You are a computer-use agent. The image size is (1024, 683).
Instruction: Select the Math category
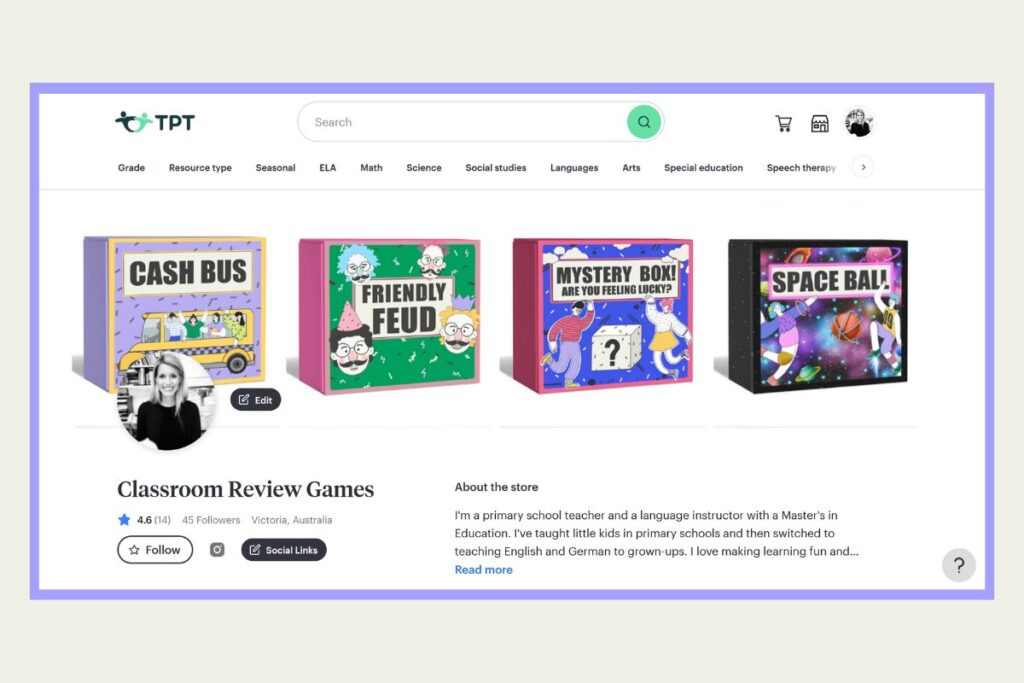pos(371,168)
